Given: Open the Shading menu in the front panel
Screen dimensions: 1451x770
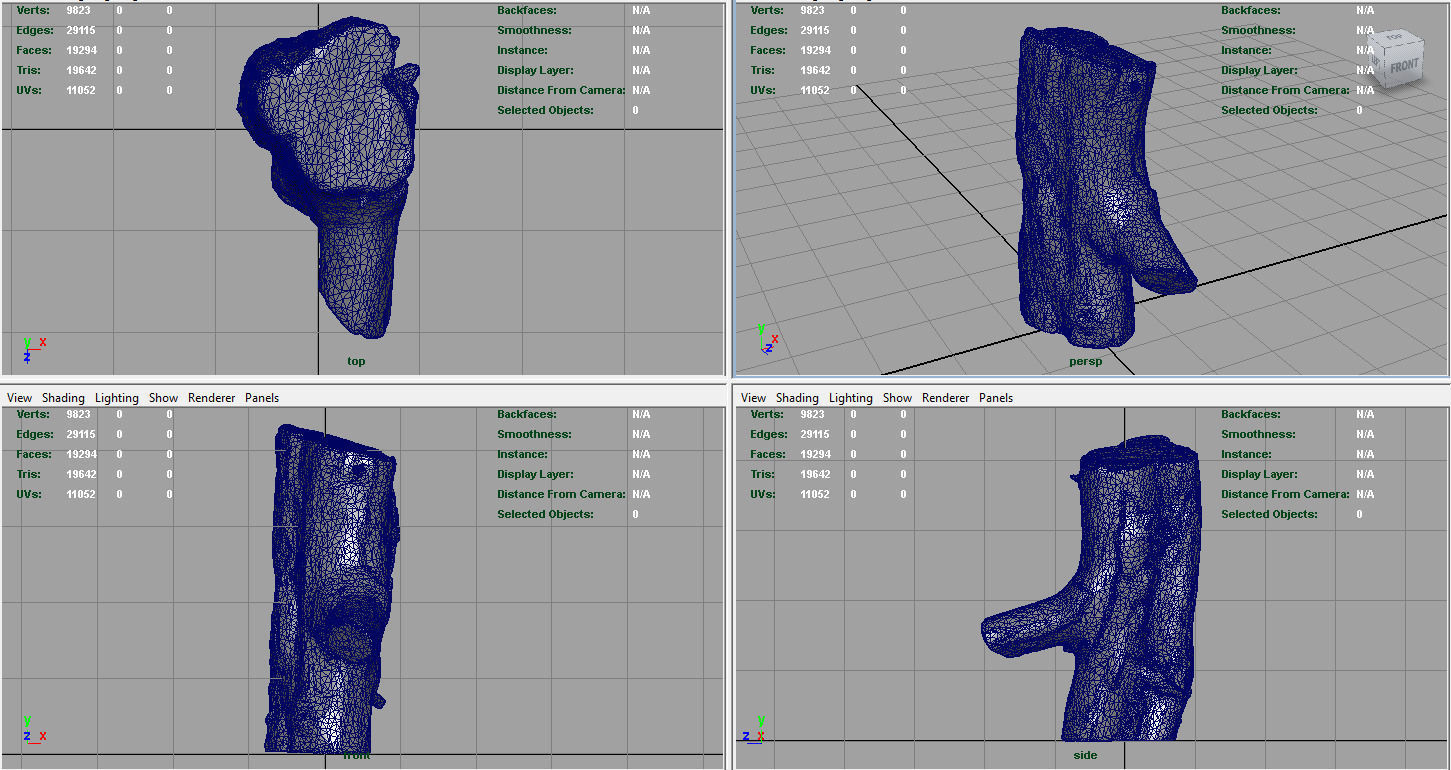Looking at the screenshot, I should click(x=63, y=398).
